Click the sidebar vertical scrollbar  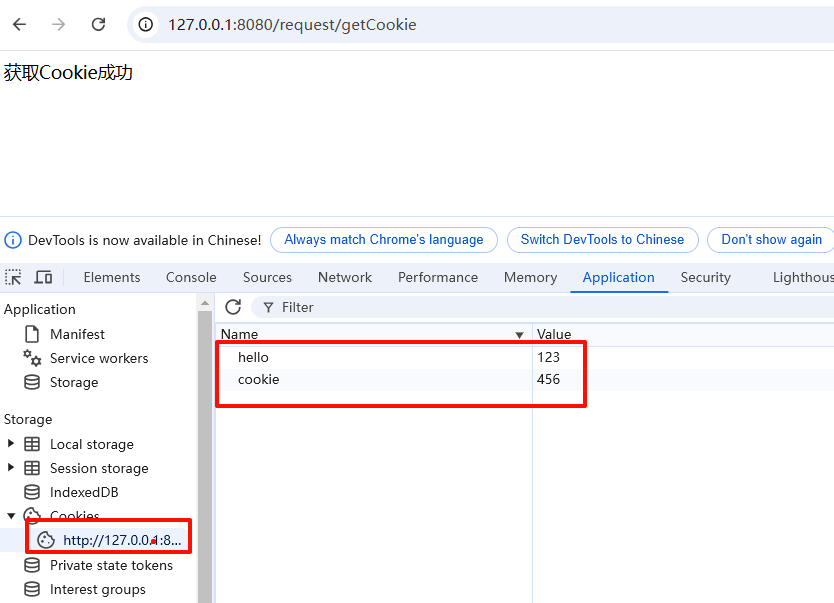(x=205, y=452)
